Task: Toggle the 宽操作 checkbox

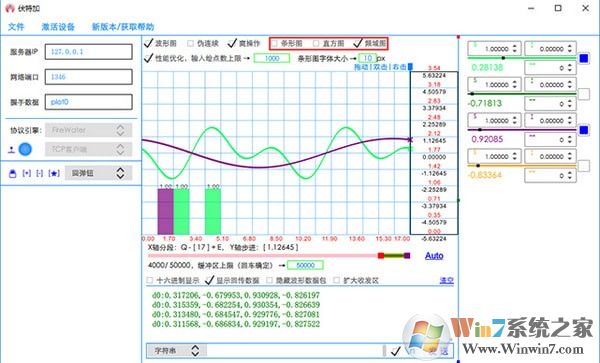Action: pyautogui.click(x=232, y=43)
